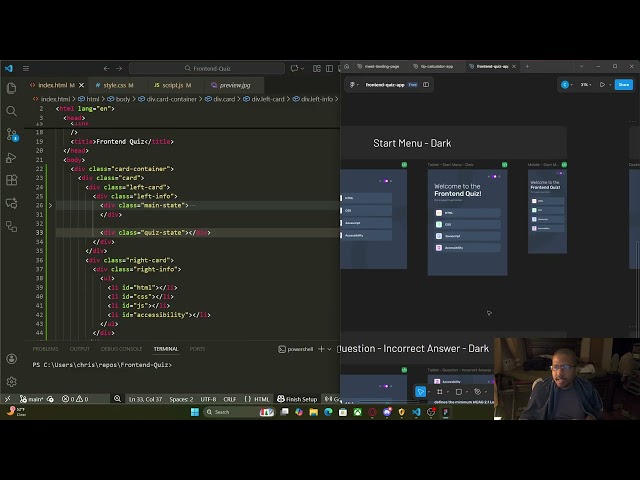Change the UTF-8 encoding in status bar
Image resolution: width=640 pixels, height=480 pixels.
(208, 399)
